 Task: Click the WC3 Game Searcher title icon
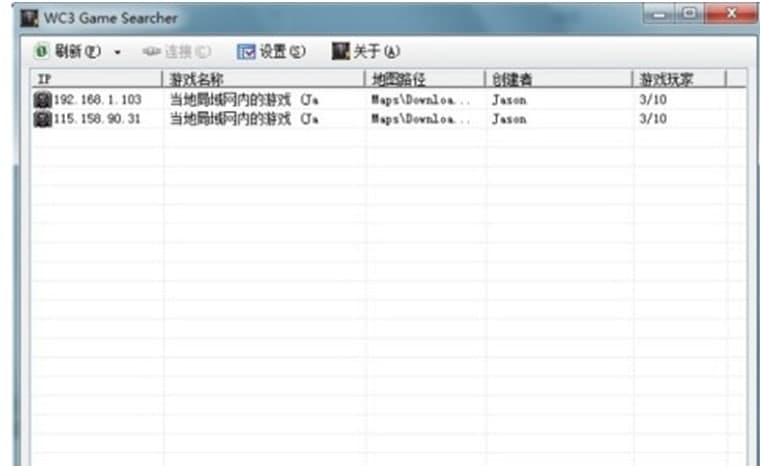(x=29, y=18)
